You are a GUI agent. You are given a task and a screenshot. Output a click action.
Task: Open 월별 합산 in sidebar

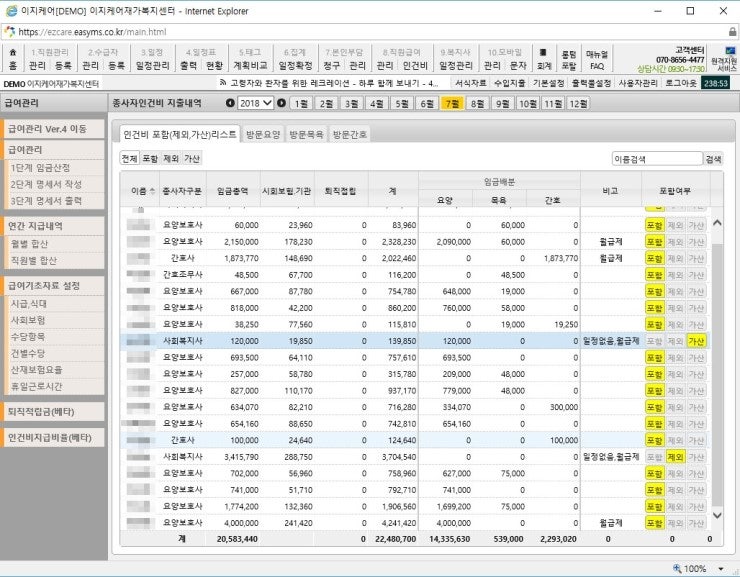pyautogui.click(x=56, y=243)
